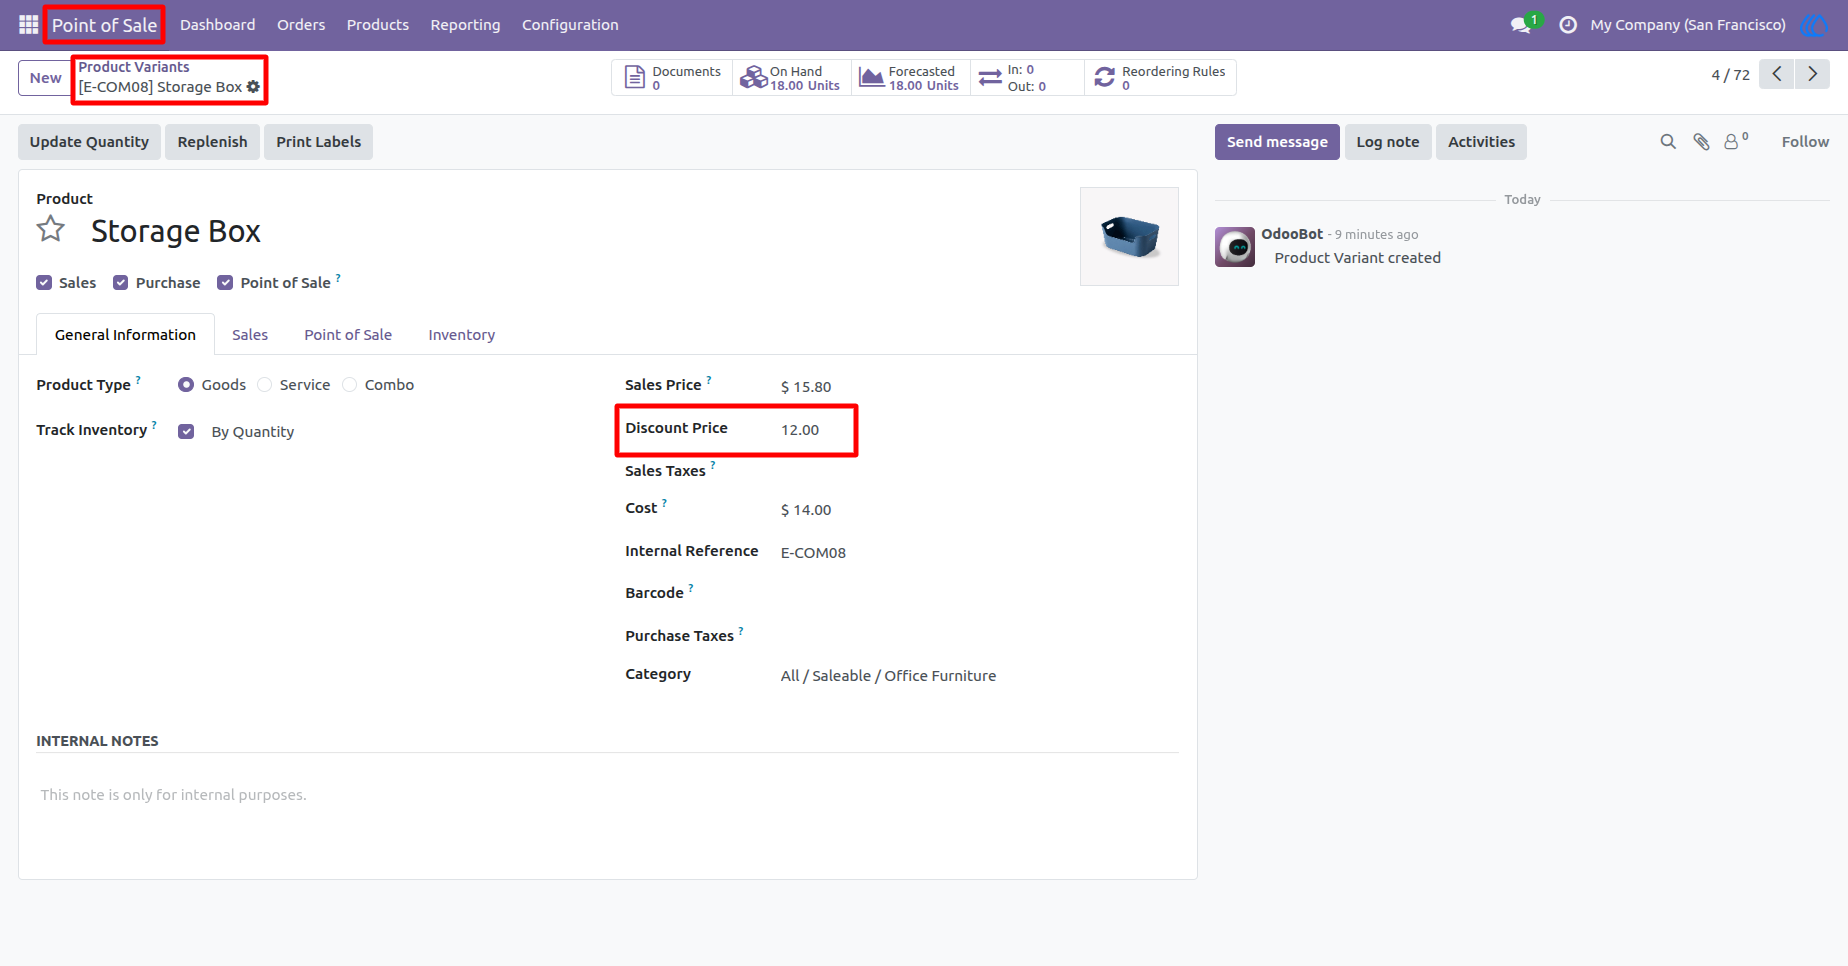Open the Orders menu

click(301, 25)
